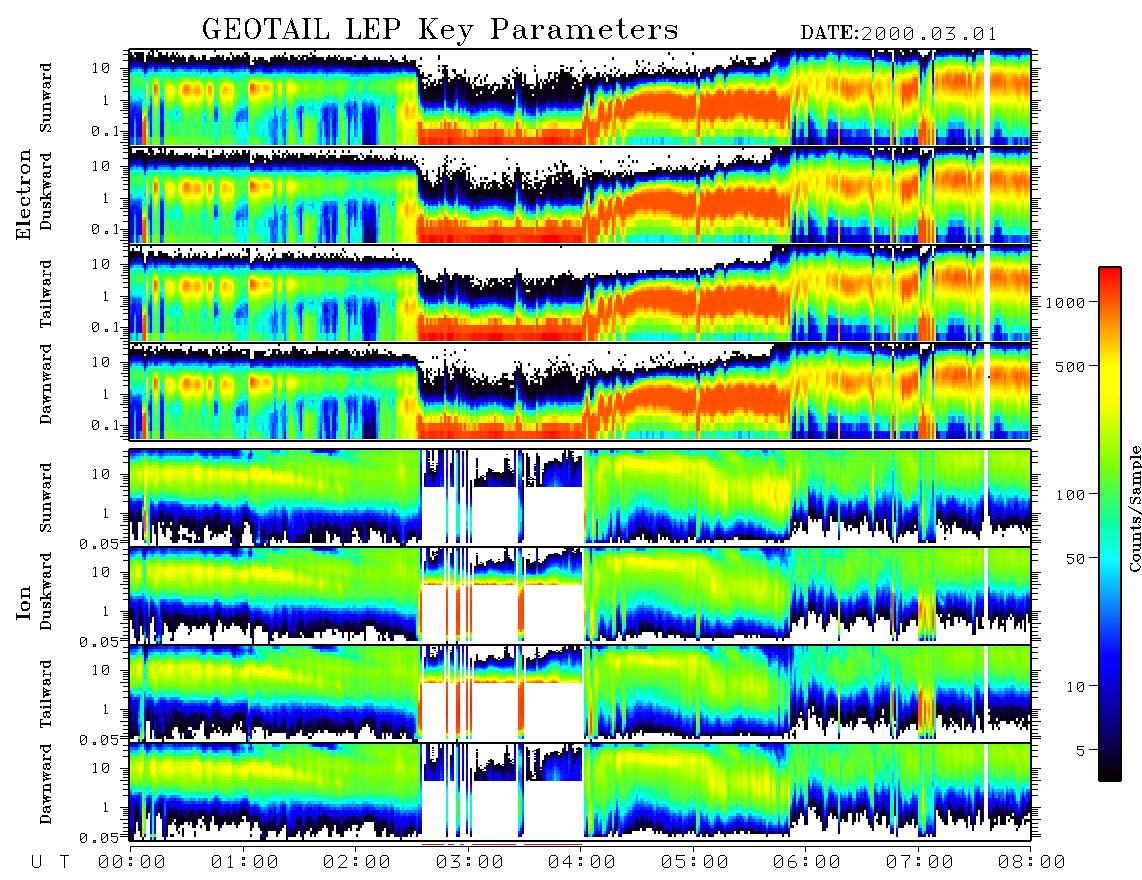
Task: Click the 0.1 tick of Electron Sunward axis
Action: click(106, 131)
